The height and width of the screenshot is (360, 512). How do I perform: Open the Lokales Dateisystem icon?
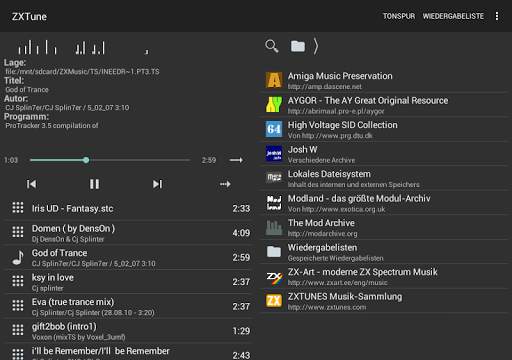pyautogui.click(x=274, y=178)
